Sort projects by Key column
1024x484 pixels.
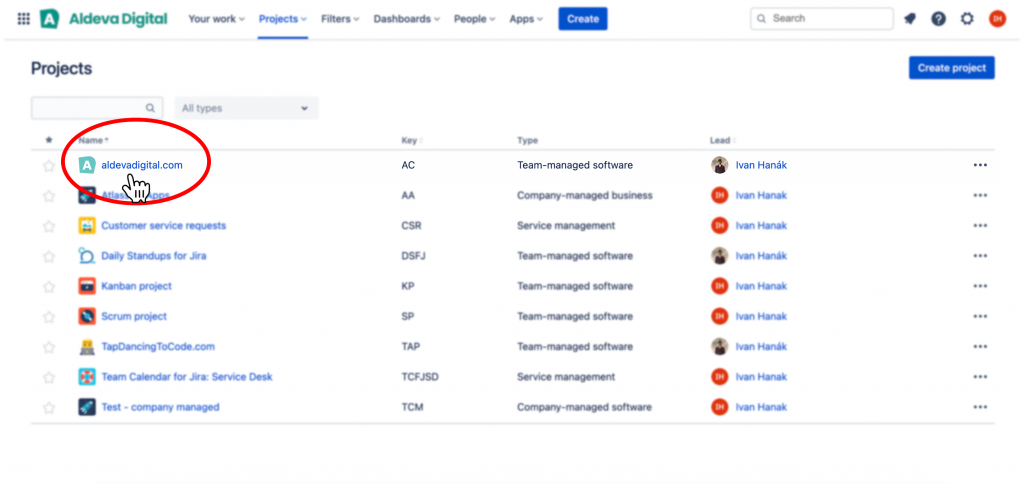(411, 140)
